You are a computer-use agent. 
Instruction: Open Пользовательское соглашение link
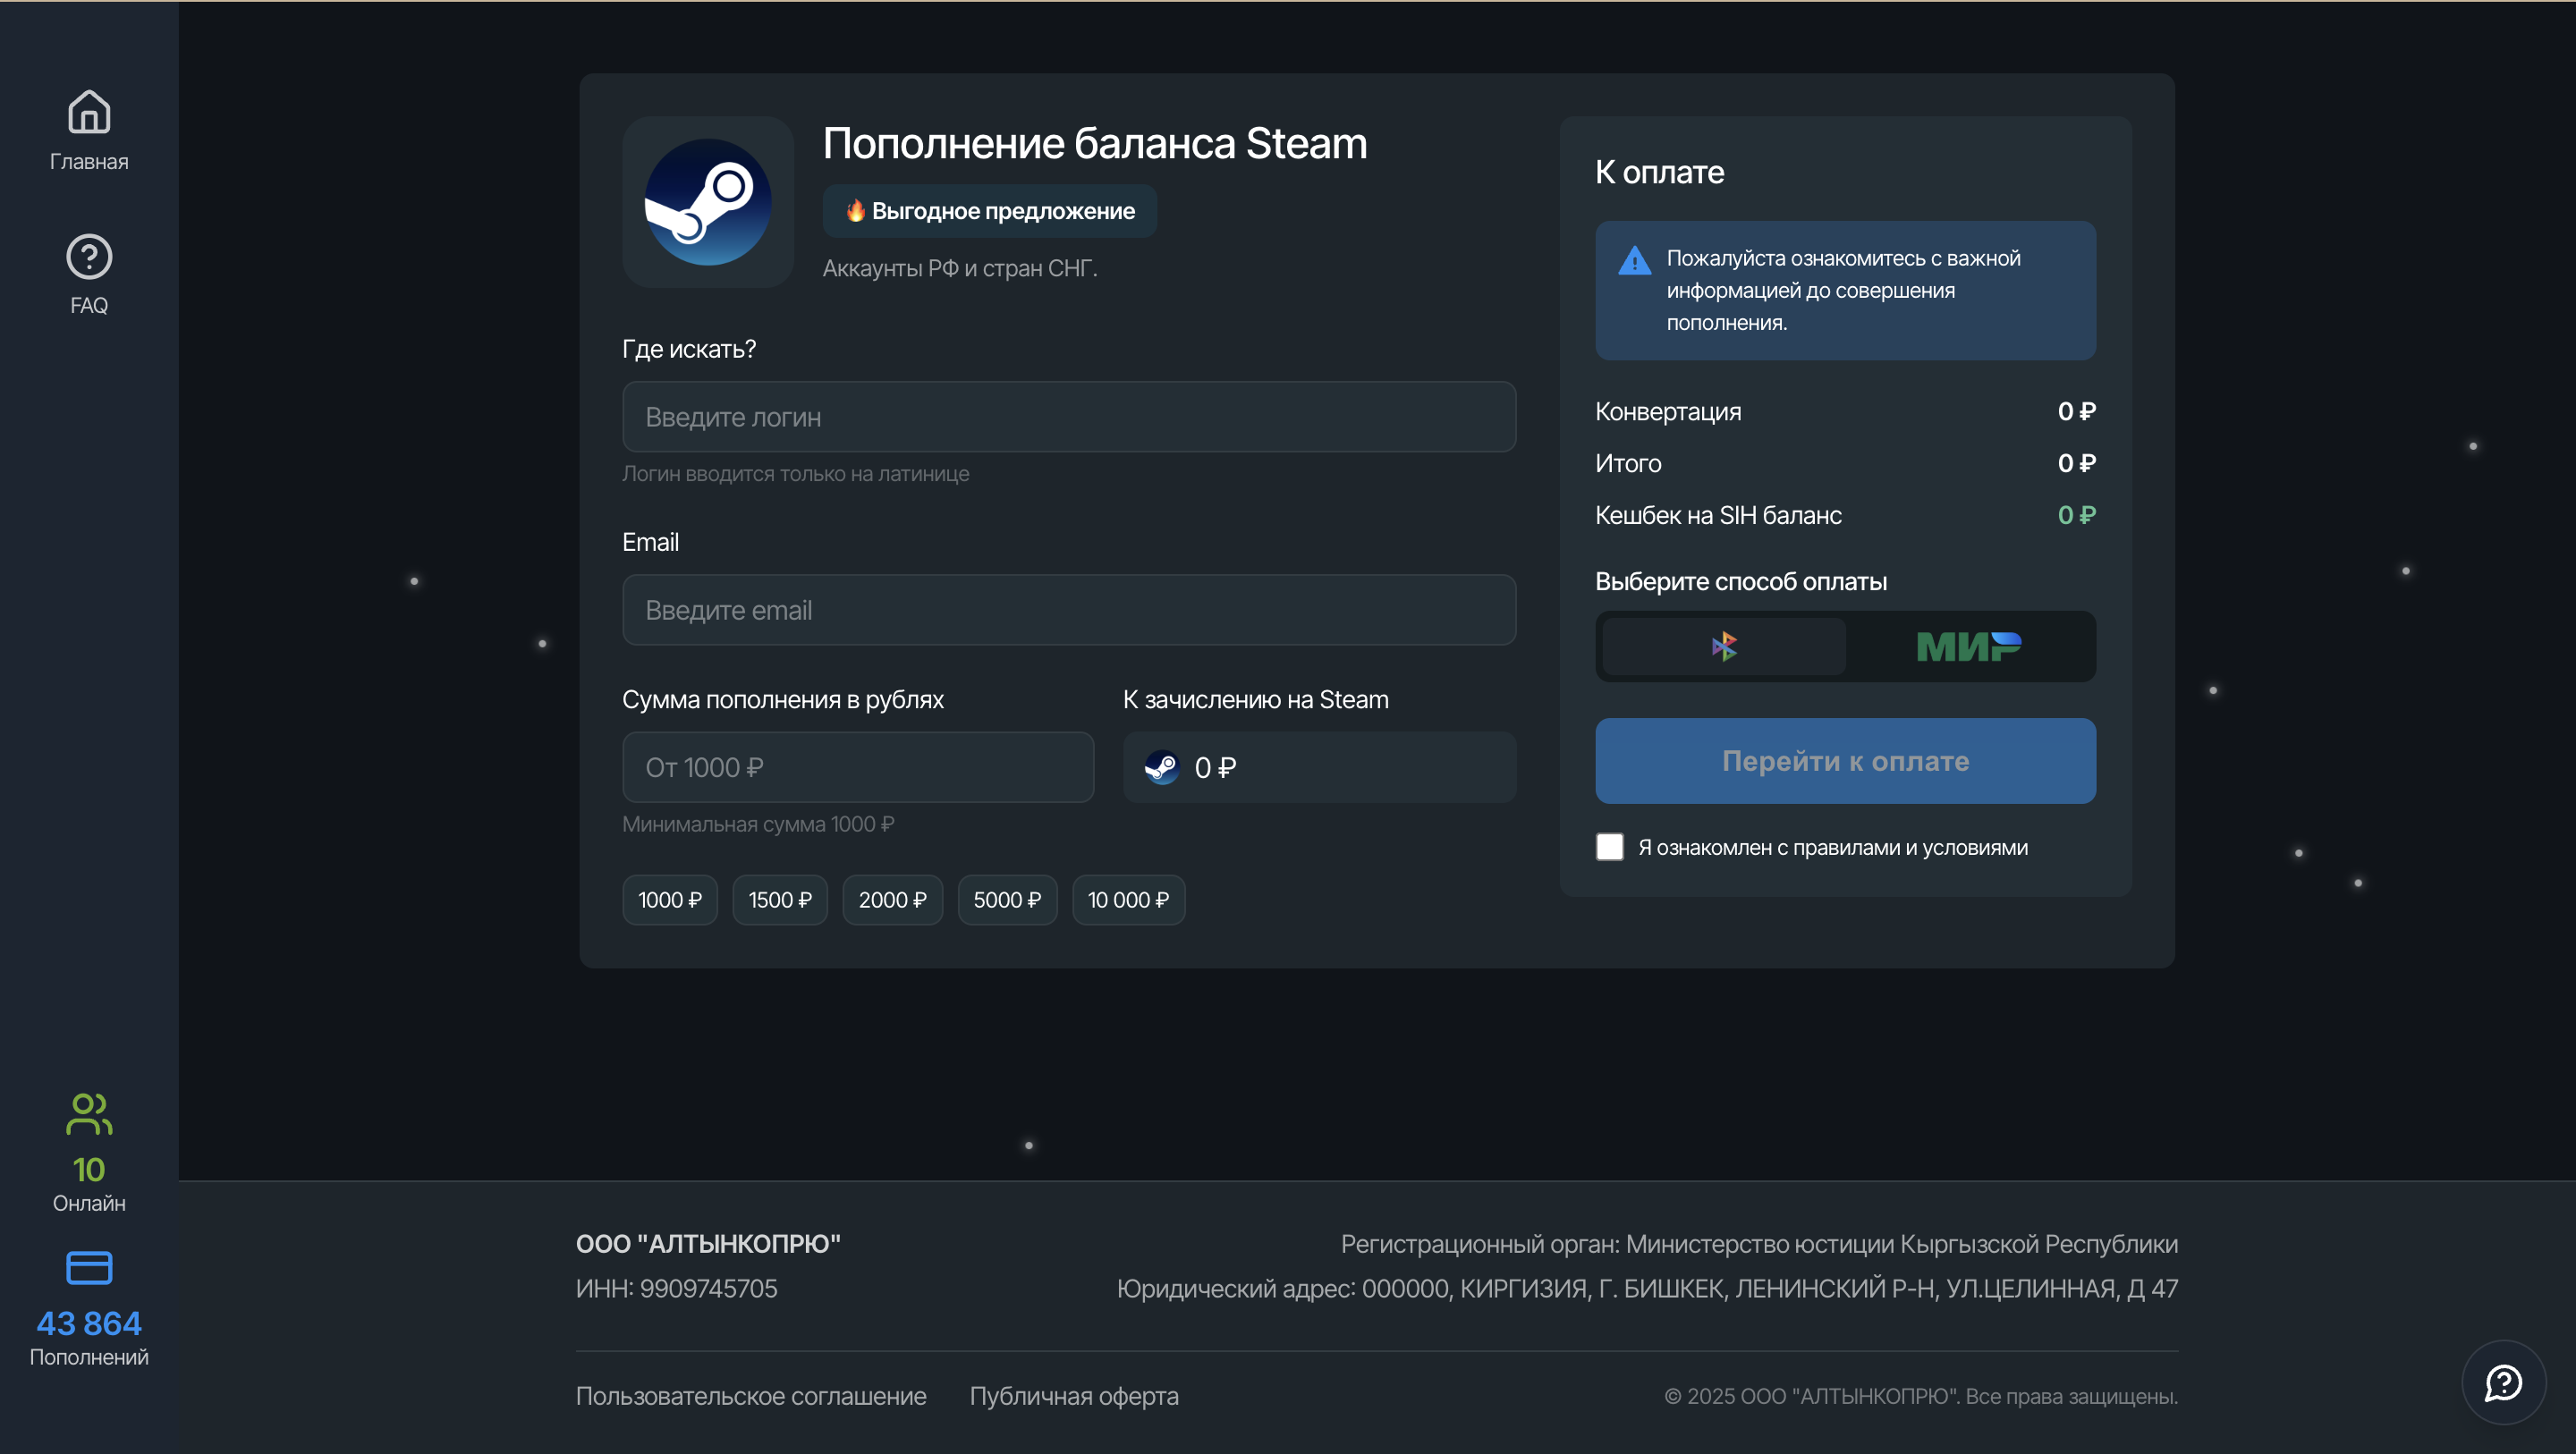click(x=750, y=1396)
